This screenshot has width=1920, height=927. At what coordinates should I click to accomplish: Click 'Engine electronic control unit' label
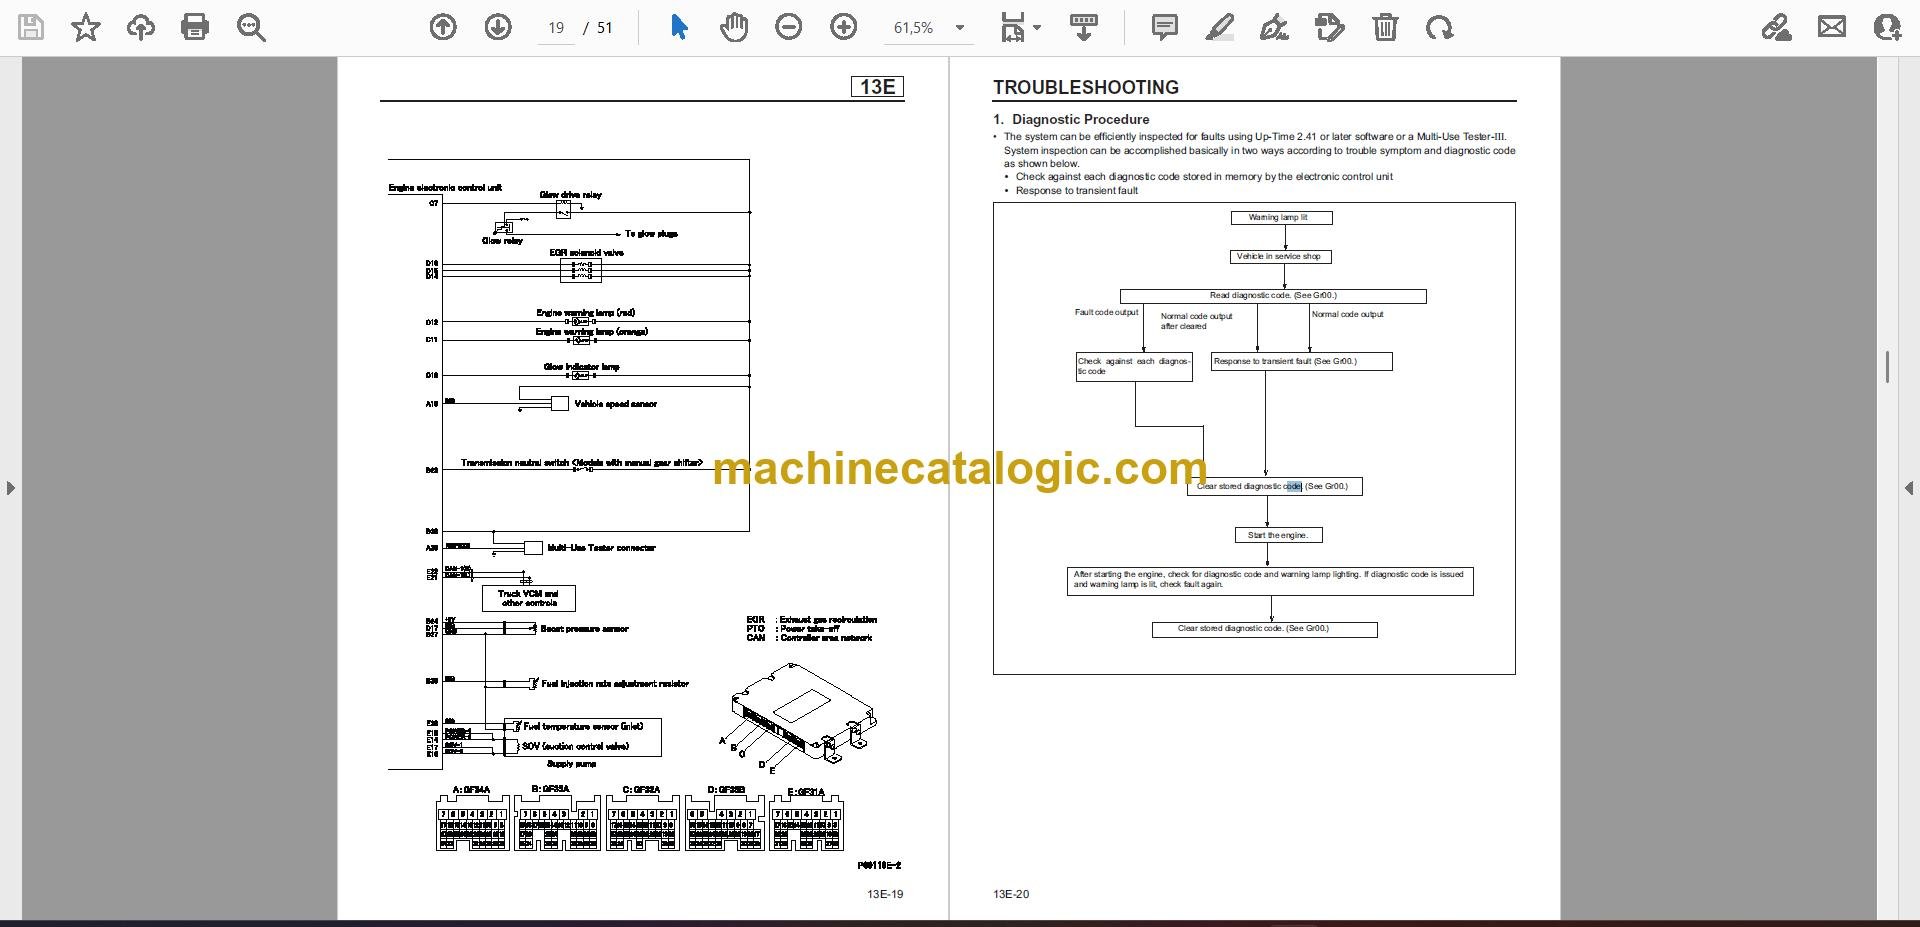pyautogui.click(x=445, y=188)
